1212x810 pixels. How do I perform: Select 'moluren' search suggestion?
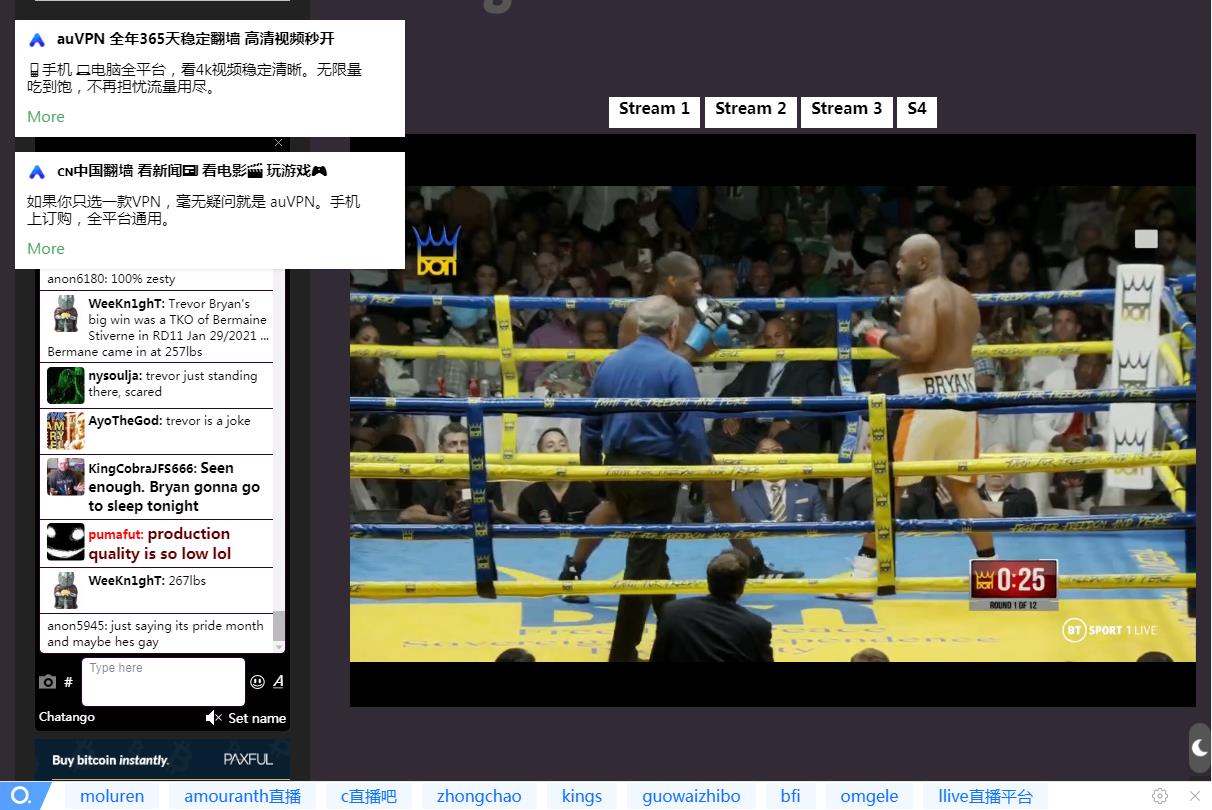(112, 796)
